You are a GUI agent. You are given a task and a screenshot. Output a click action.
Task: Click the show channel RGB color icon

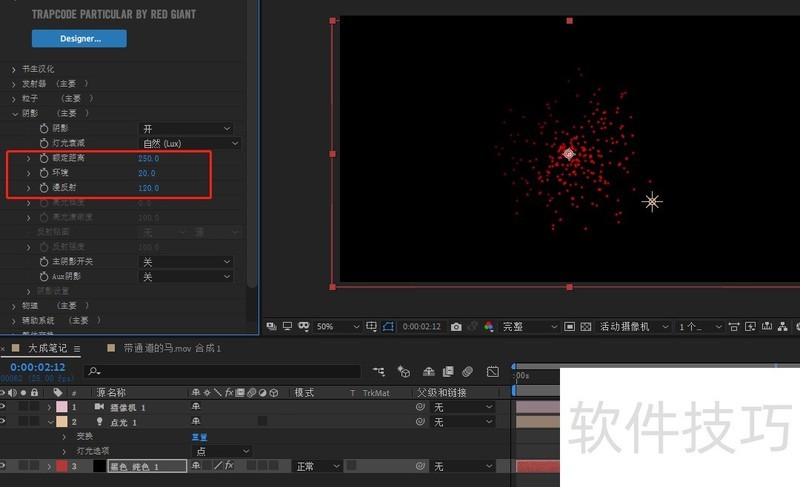[x=488, y=327]
